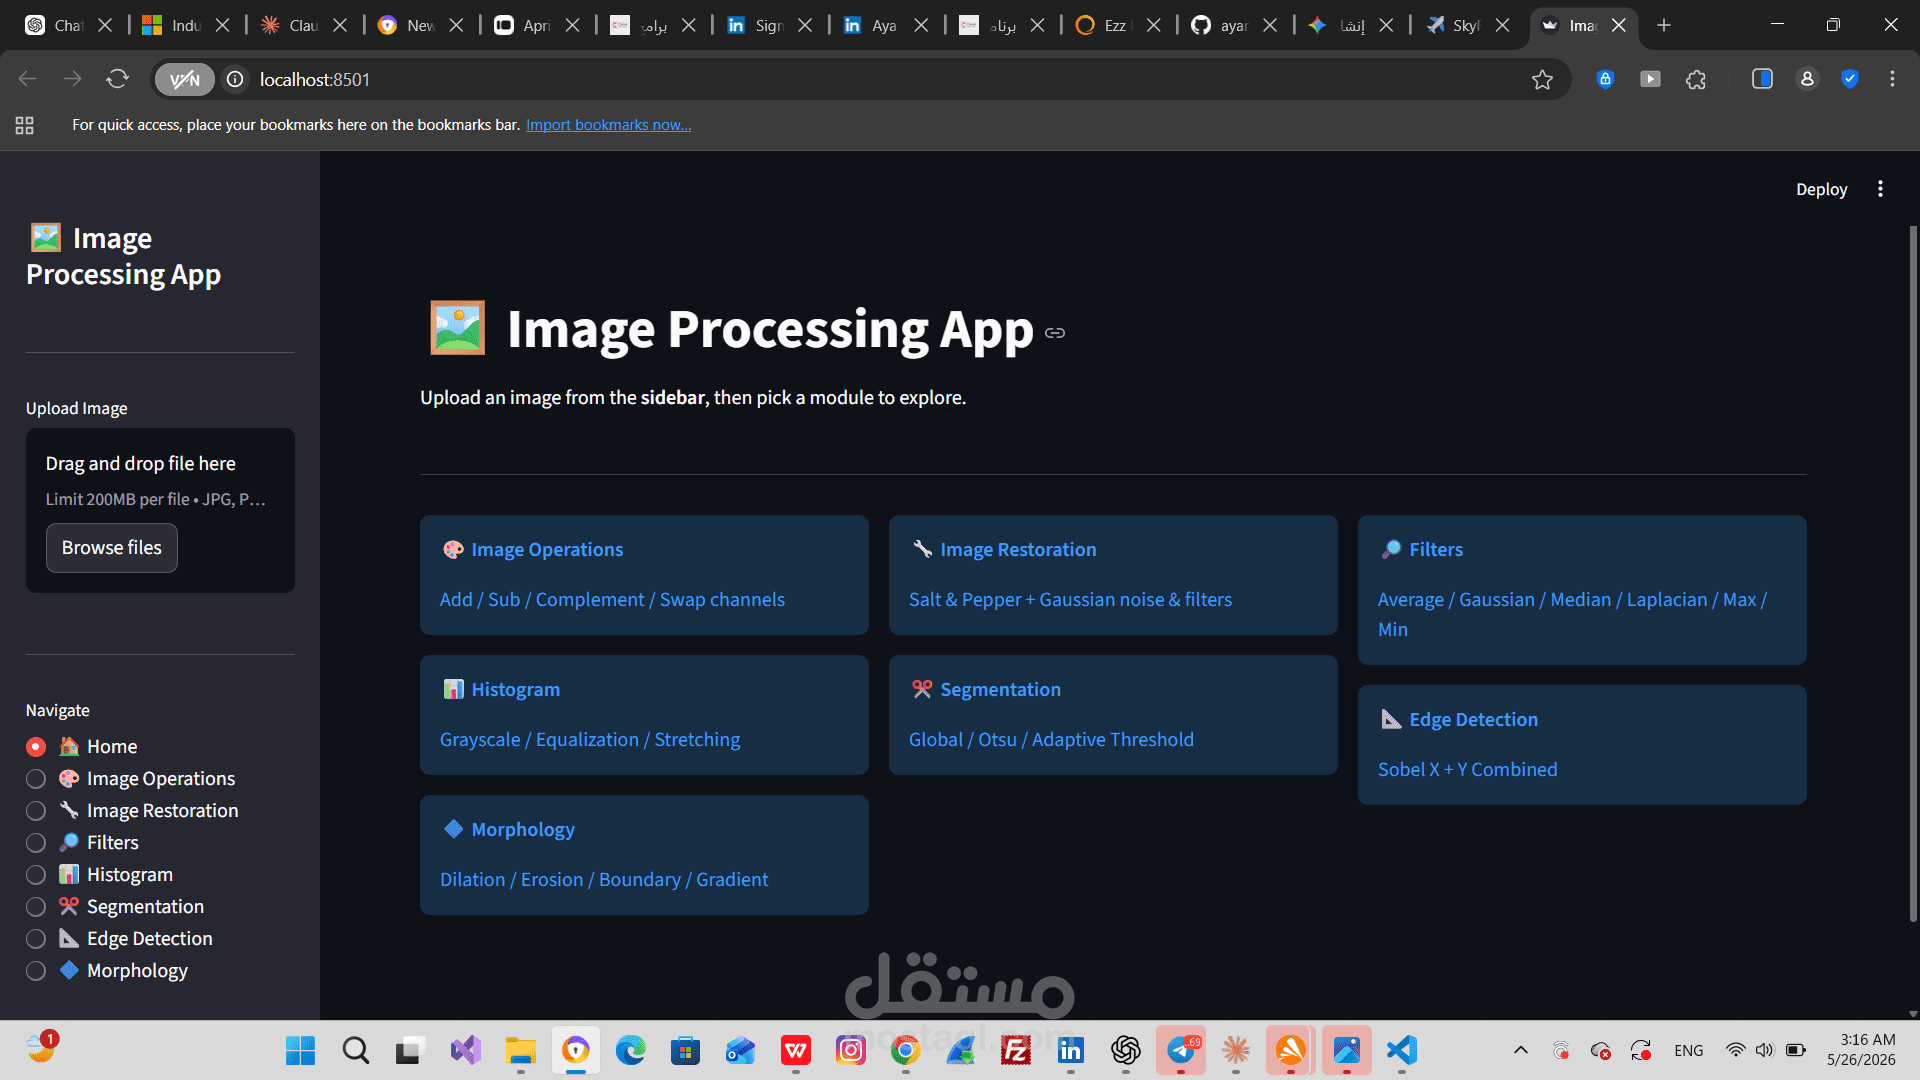Open Microsoft Edge from the taskbar
Screen dimensions: 1920x1080
[630, 1050]
